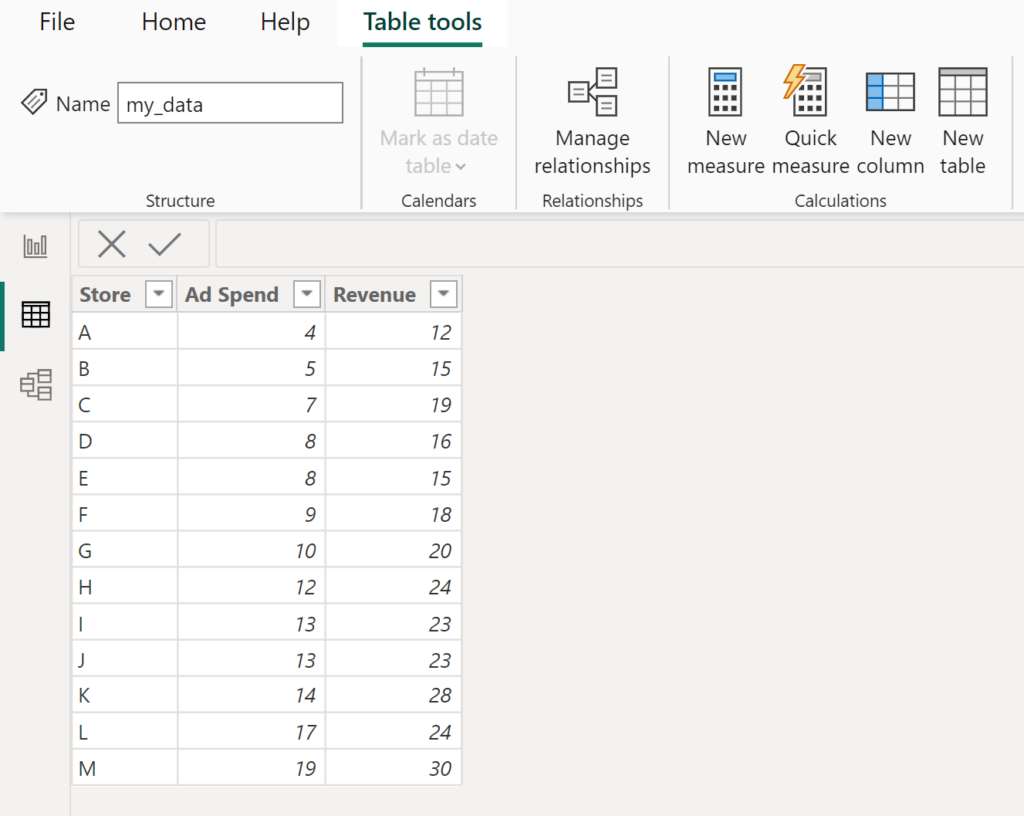1024x816 pixels.
Task: Open the Help tab
Action: coord(284,22)
